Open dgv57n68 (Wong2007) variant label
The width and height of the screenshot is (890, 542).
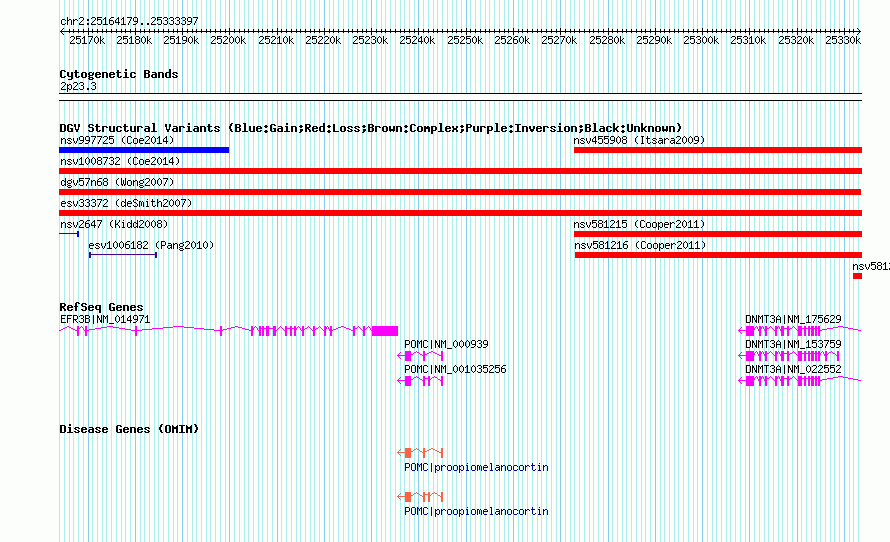[117, 182]
